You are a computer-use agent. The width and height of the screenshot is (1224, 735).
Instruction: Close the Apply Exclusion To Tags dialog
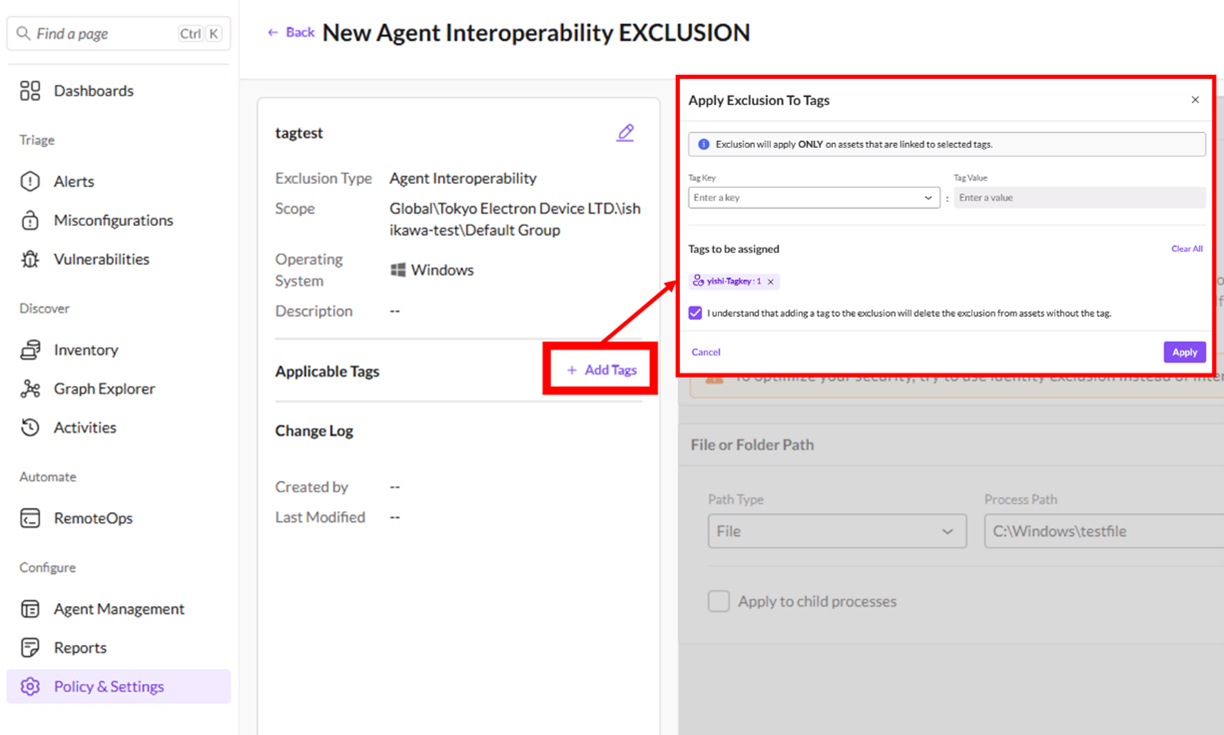(1195, 100)
